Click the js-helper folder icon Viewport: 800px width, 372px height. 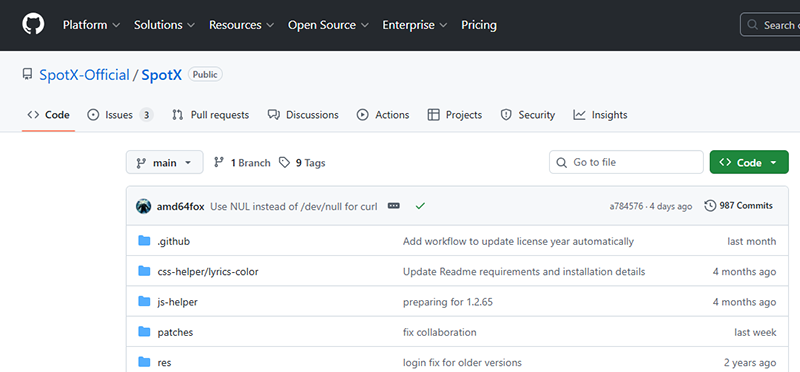pos(144,302)
